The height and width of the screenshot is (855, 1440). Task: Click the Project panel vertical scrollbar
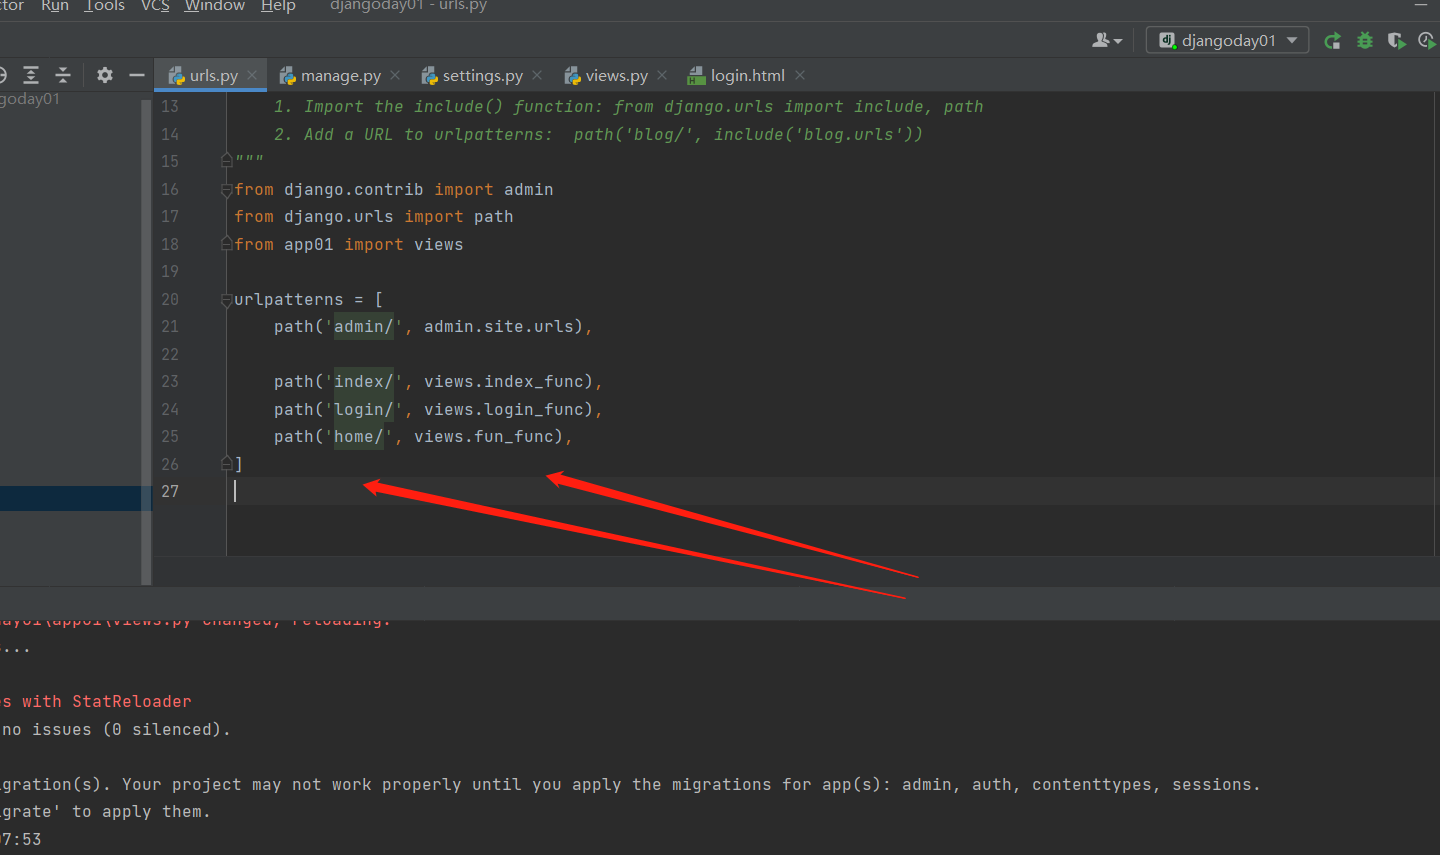pos(146,340)
